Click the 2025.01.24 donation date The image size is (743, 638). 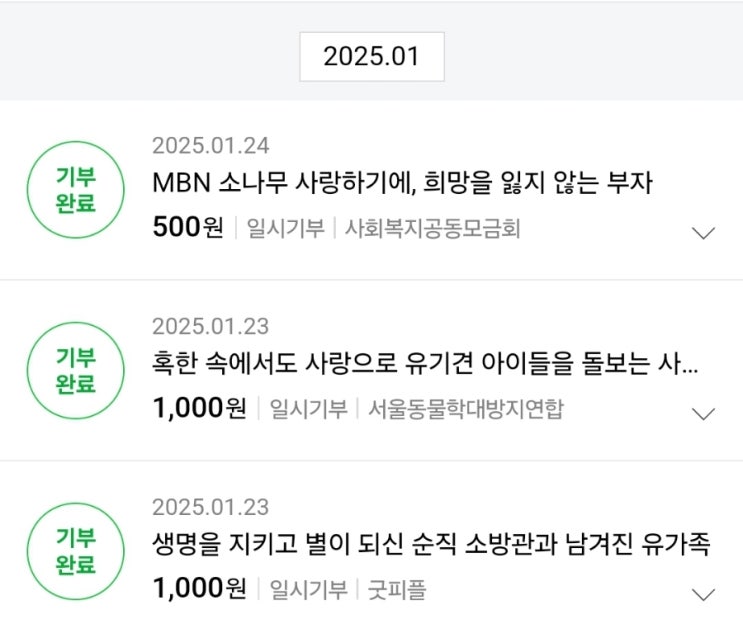[x=210, y=146]
